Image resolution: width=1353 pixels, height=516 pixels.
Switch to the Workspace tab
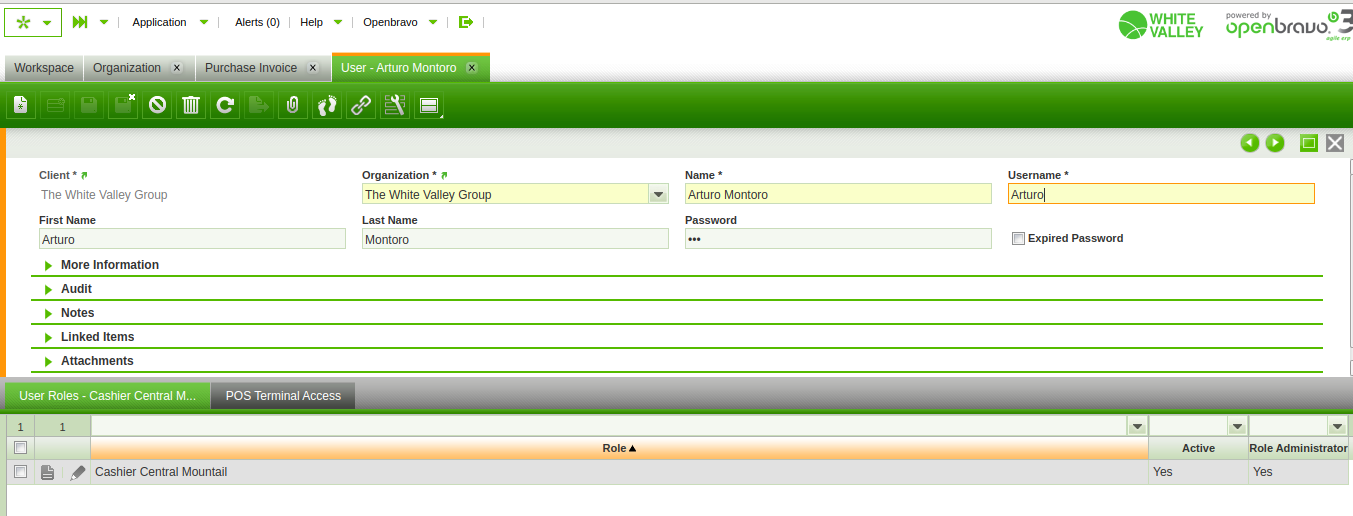(44, 68)
